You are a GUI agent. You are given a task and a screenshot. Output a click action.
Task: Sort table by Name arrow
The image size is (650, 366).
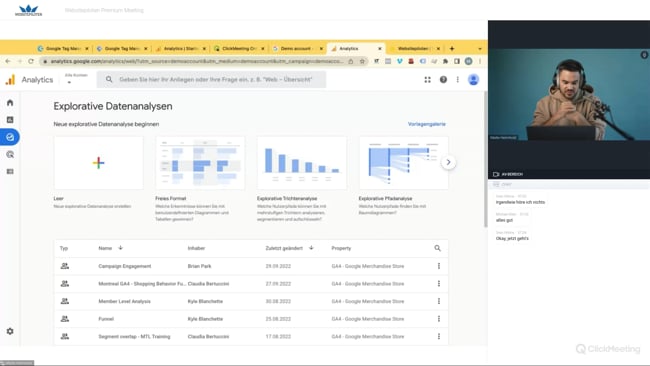[120, 248]
